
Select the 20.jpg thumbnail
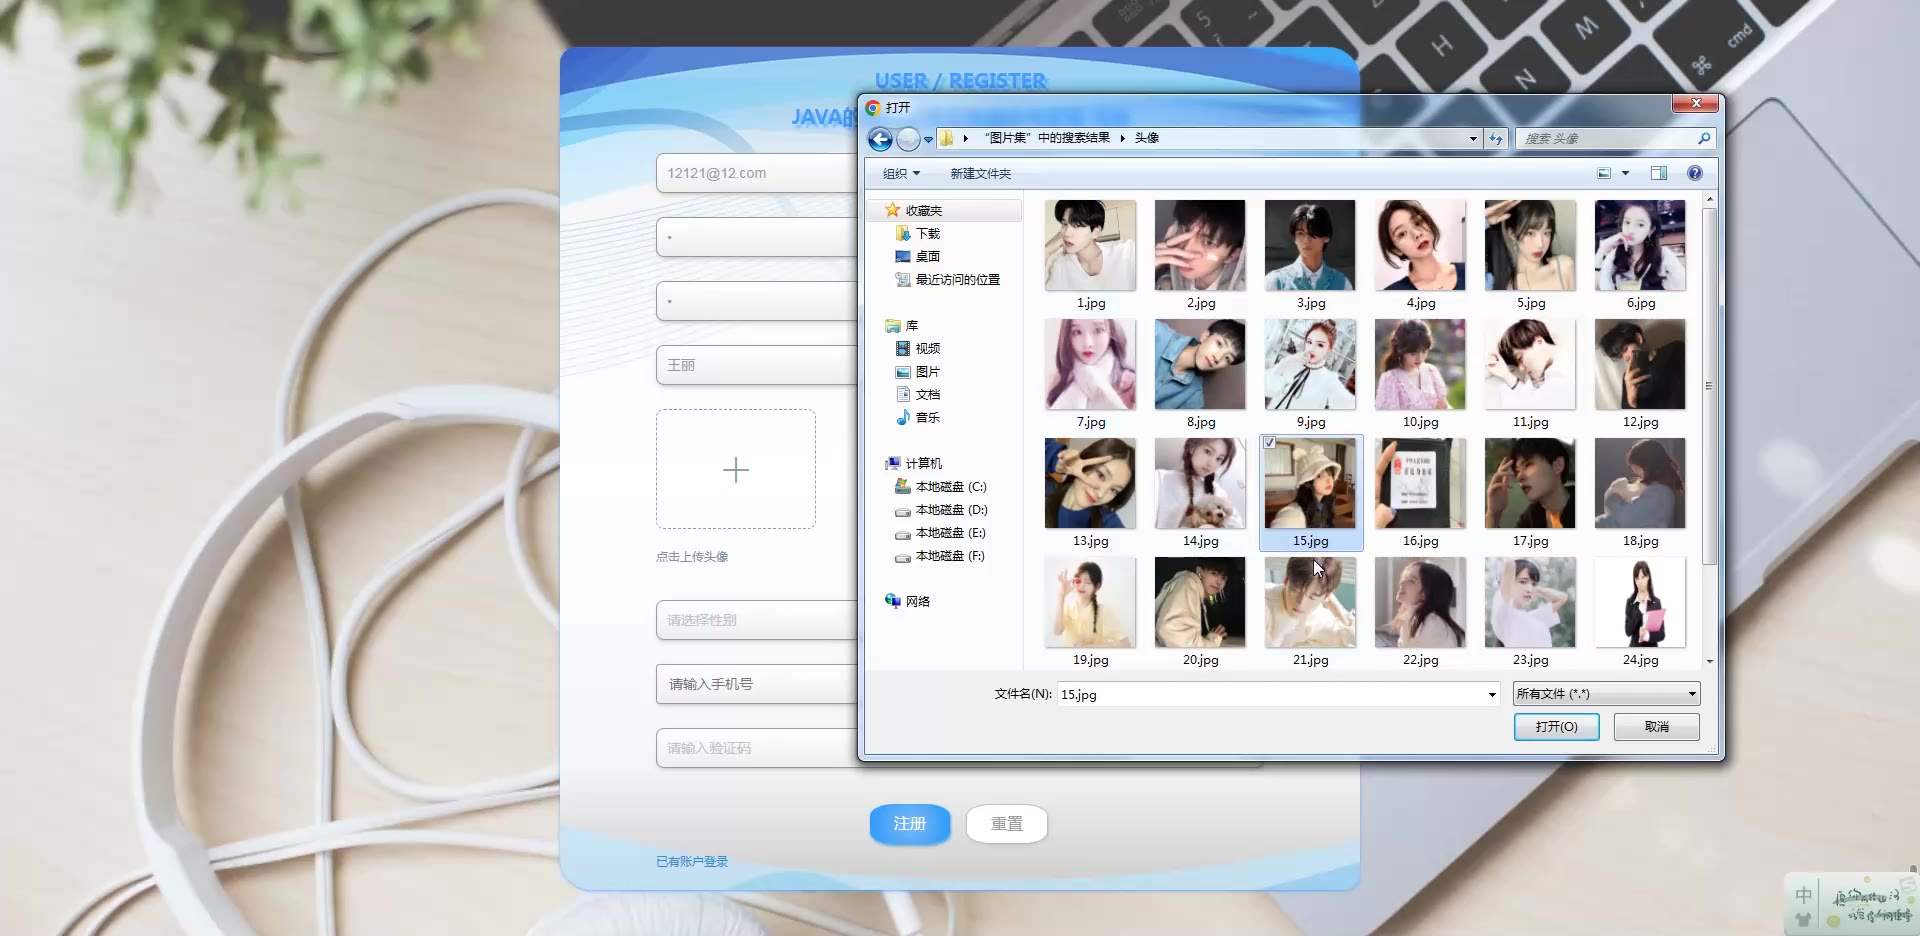(x=1200, y=602)
